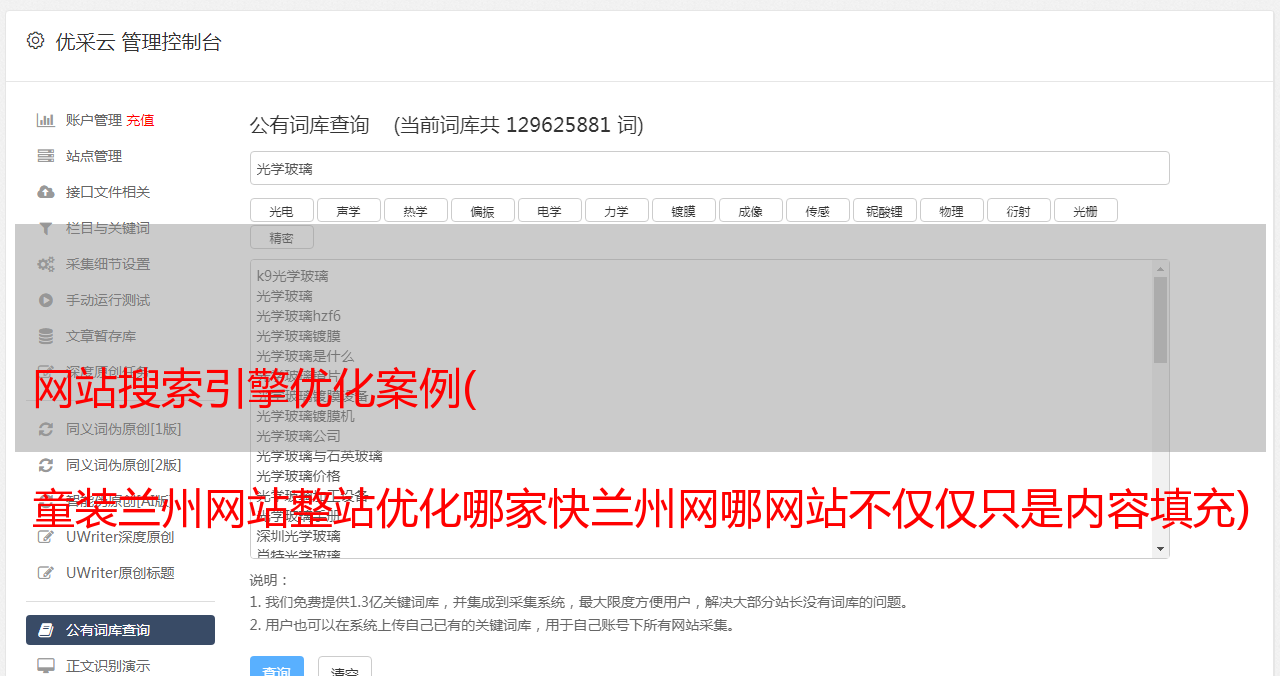Click the red 充值 link
Image resolution: width=1280 pixels, height=676 pixels.
(140, 120)
